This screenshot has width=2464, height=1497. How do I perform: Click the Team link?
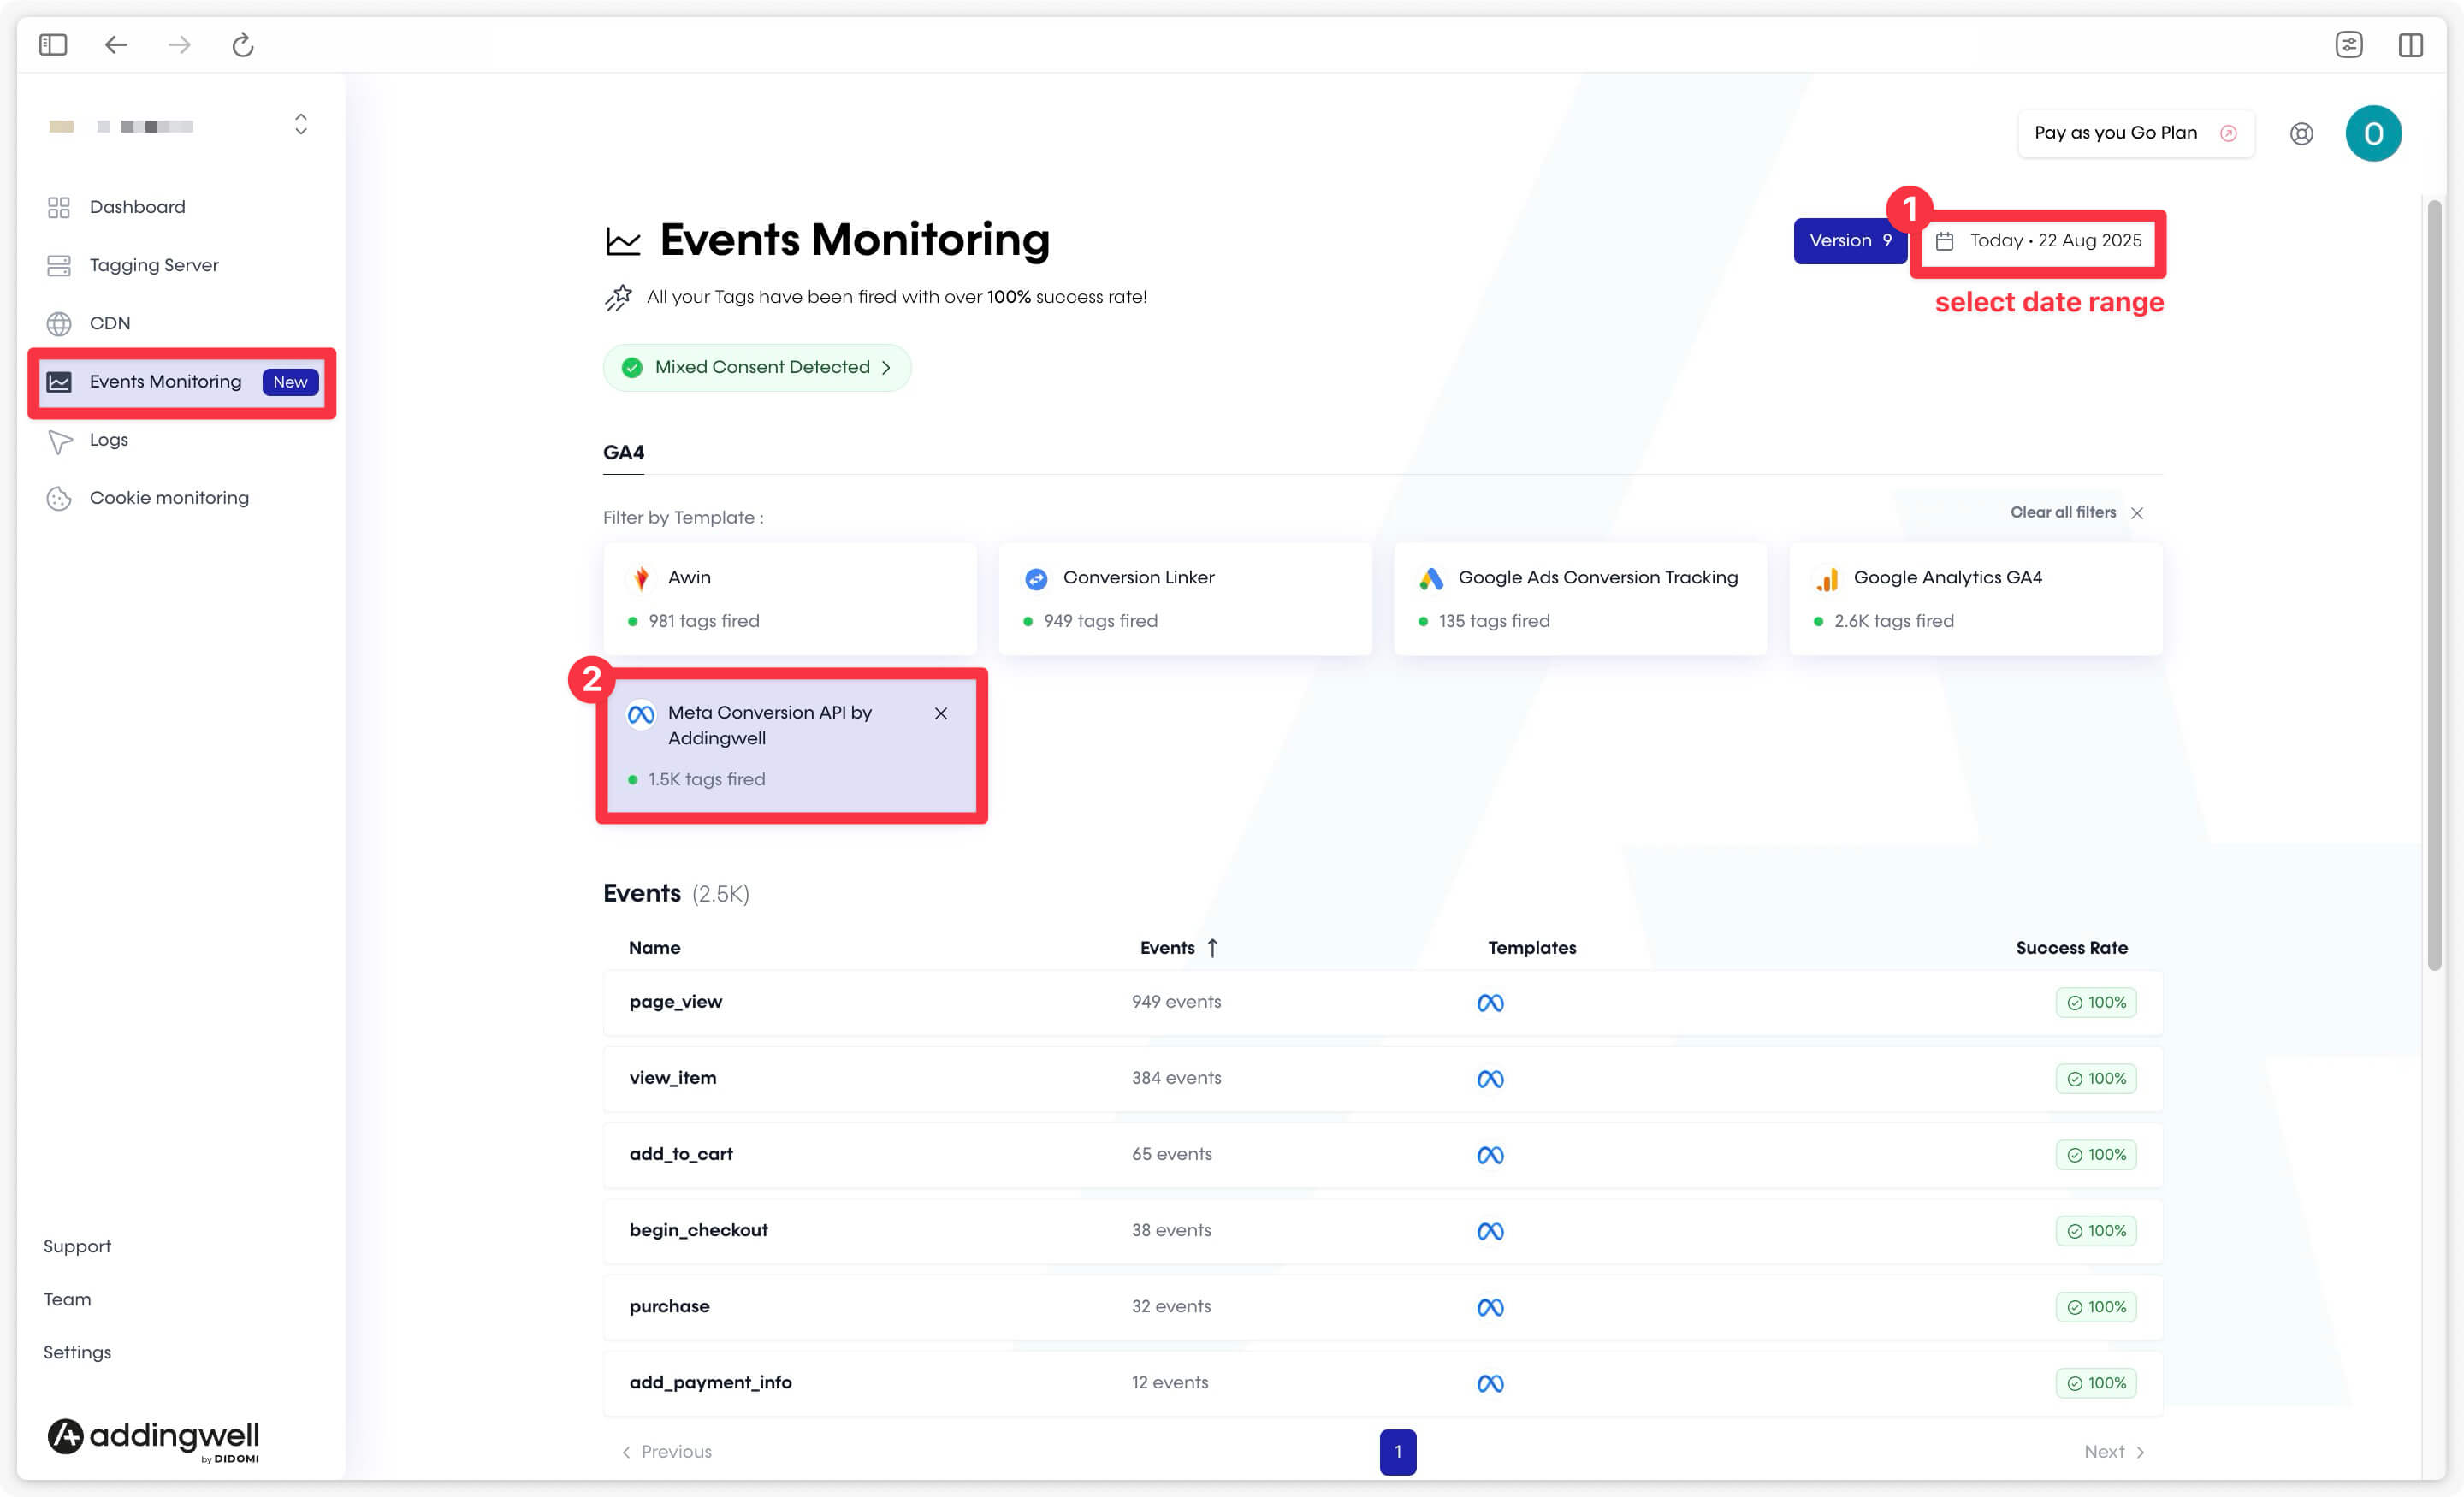pos(67,1299)
